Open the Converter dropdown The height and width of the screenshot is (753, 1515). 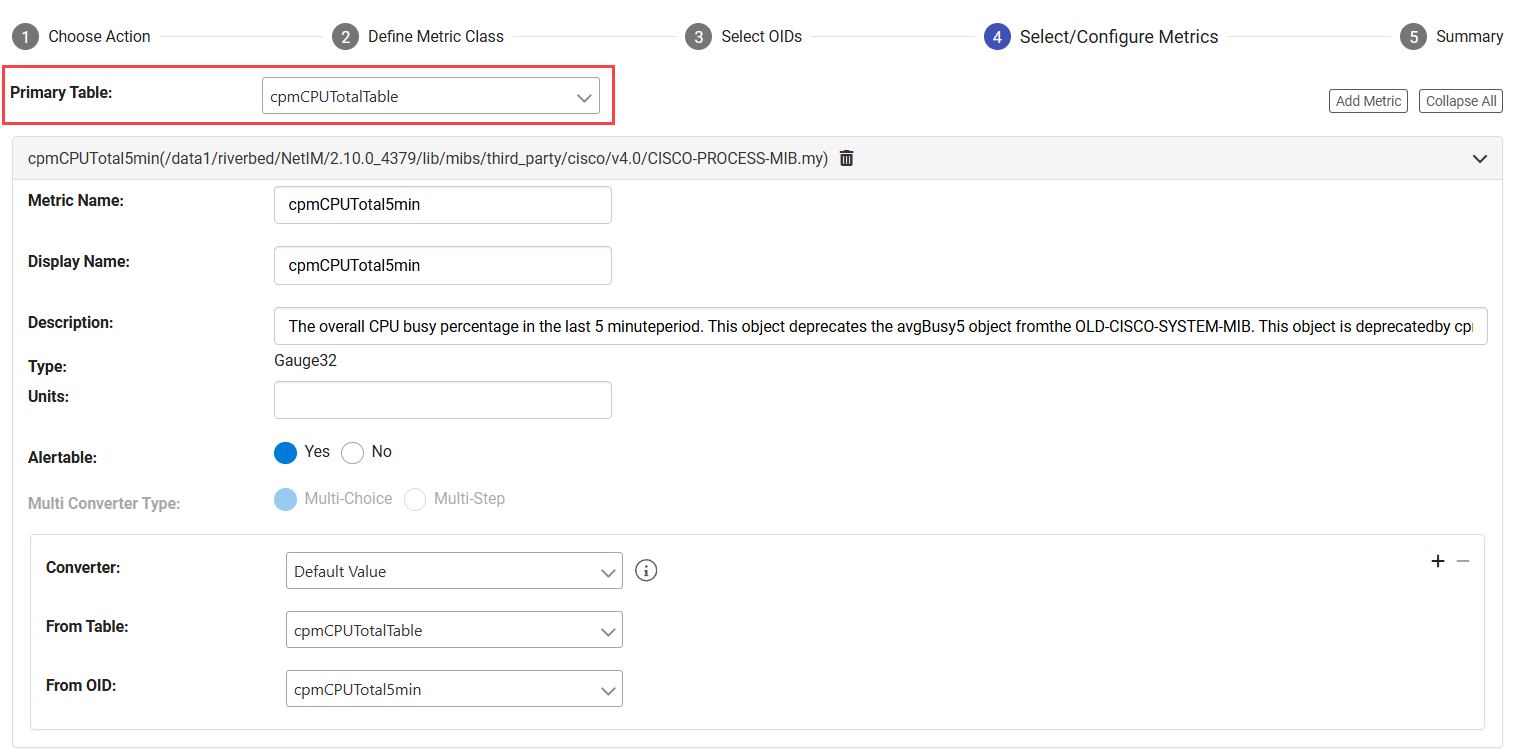tap(453, 571)
